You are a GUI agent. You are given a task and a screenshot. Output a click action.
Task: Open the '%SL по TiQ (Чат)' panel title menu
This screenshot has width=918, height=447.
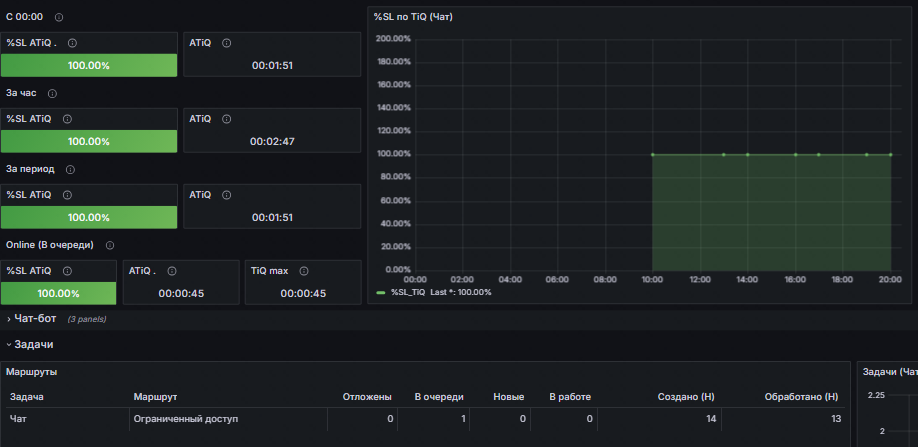tap(413, 17)
